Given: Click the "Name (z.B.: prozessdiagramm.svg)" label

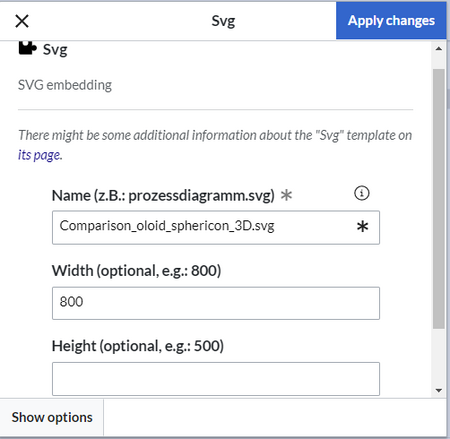Looking at the screenshot, I should pyautogui.click(x=163, y=195).
